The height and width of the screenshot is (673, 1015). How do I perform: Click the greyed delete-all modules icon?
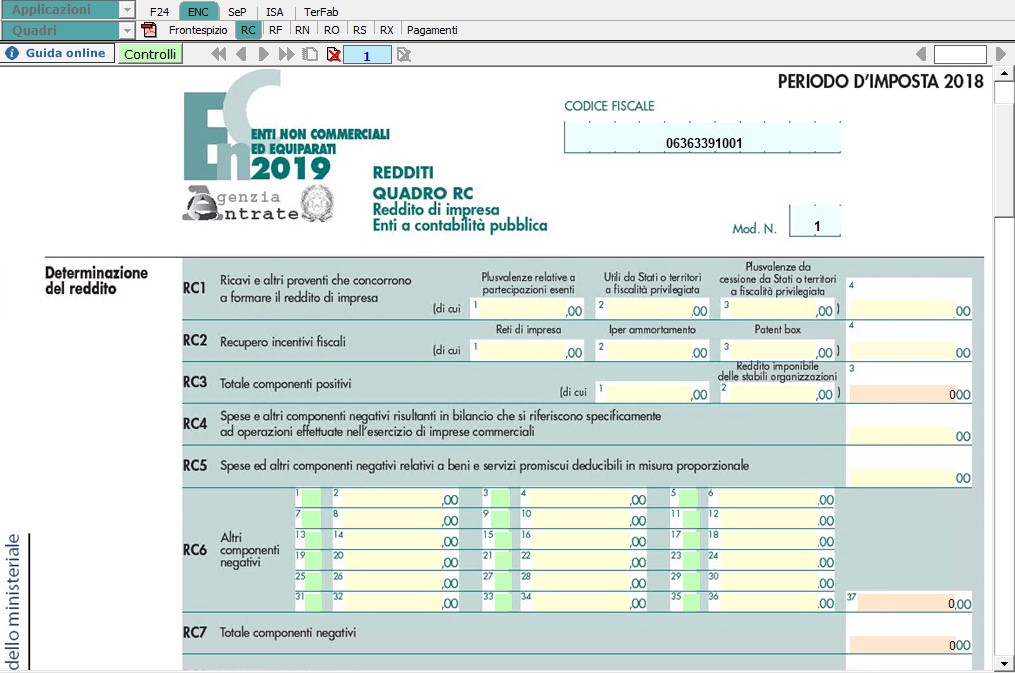404,55
